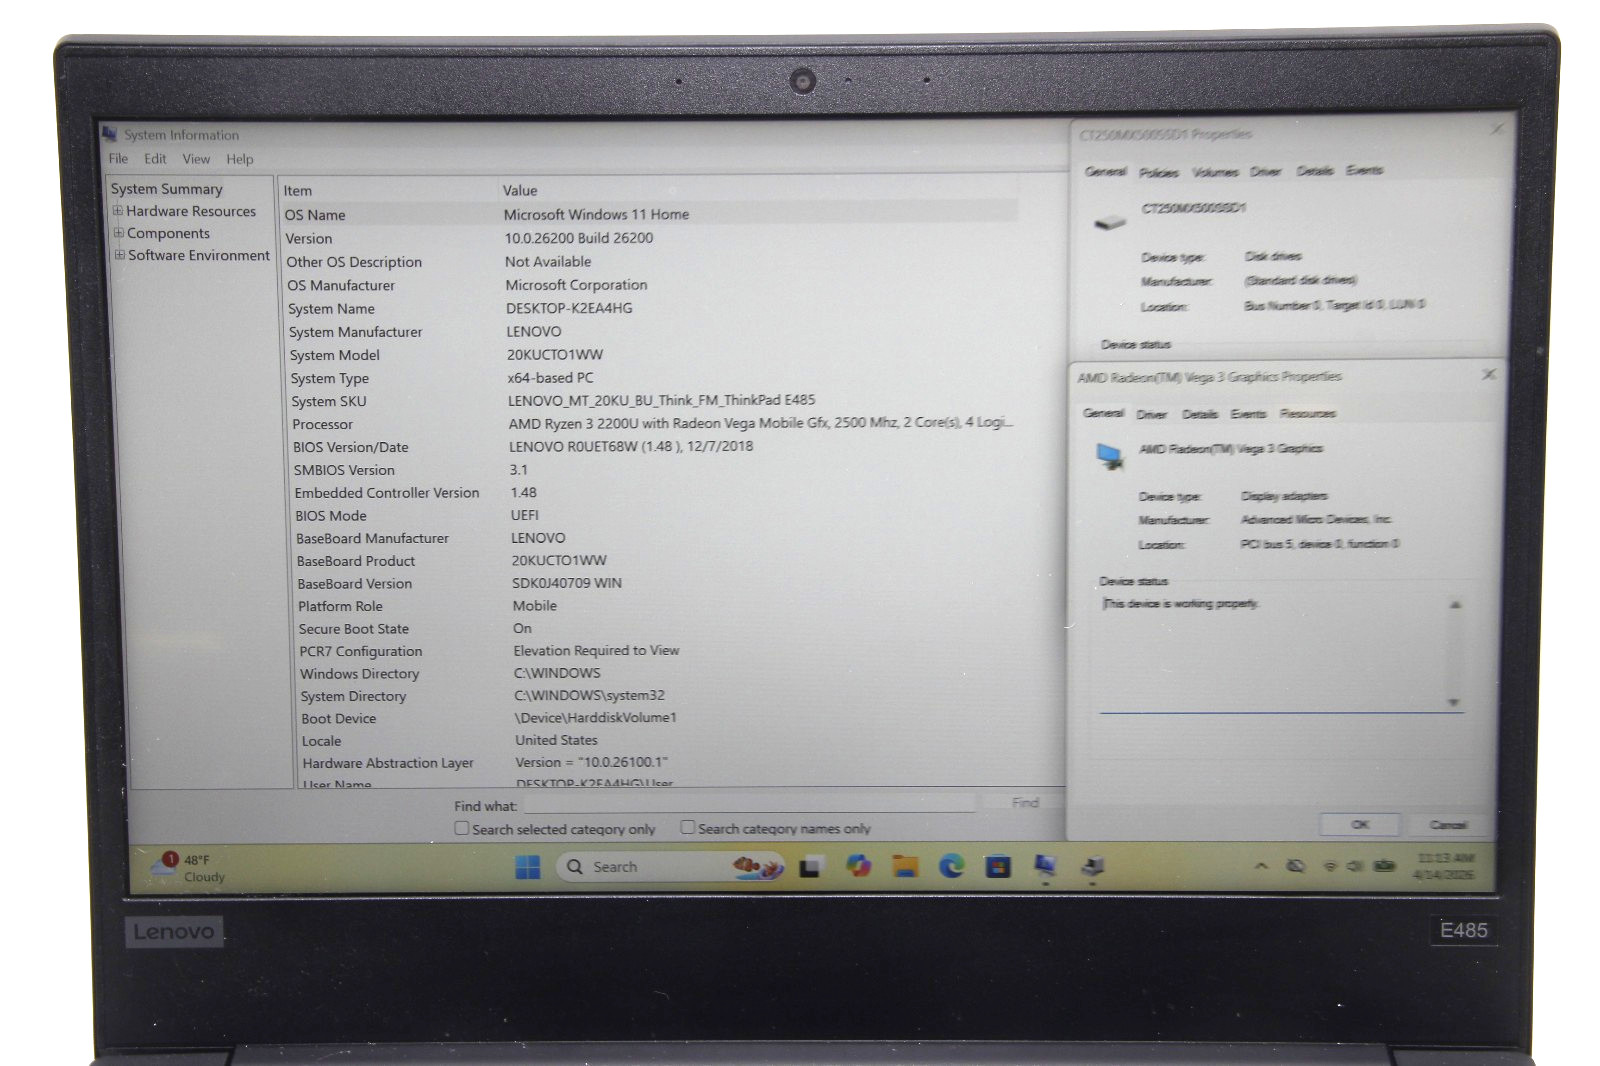Image resolution: width=1600 pixels, height=1066 pixels.
Task: Select the Processor row
Action: coord(651,424)
